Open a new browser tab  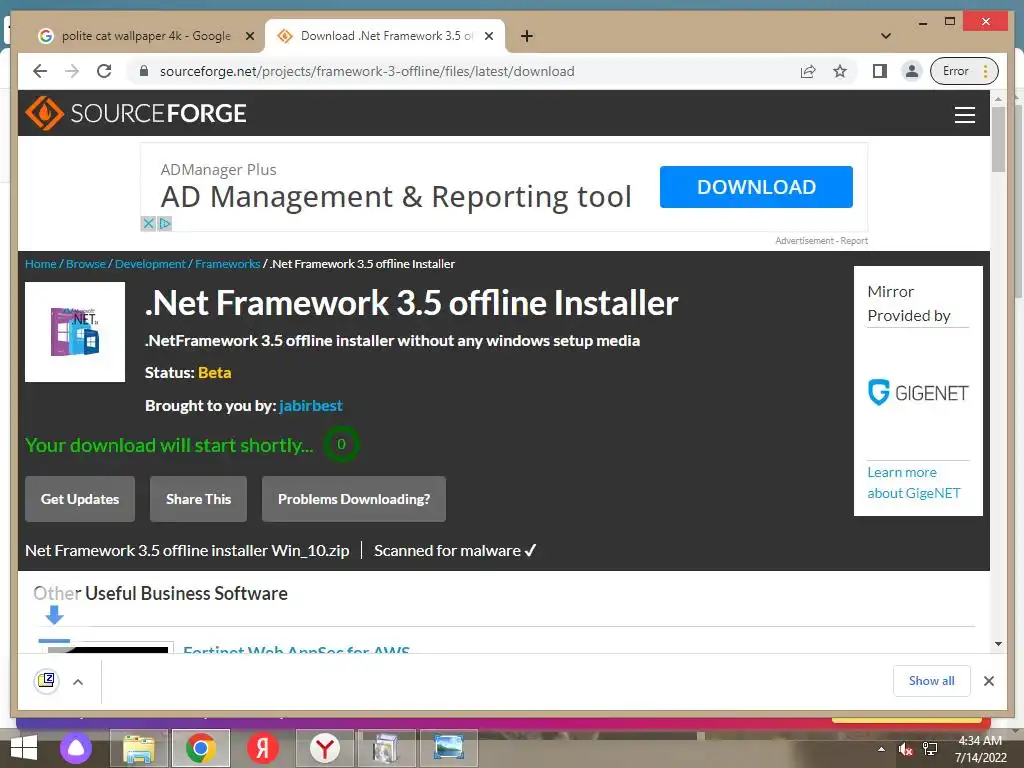(526, 36)
